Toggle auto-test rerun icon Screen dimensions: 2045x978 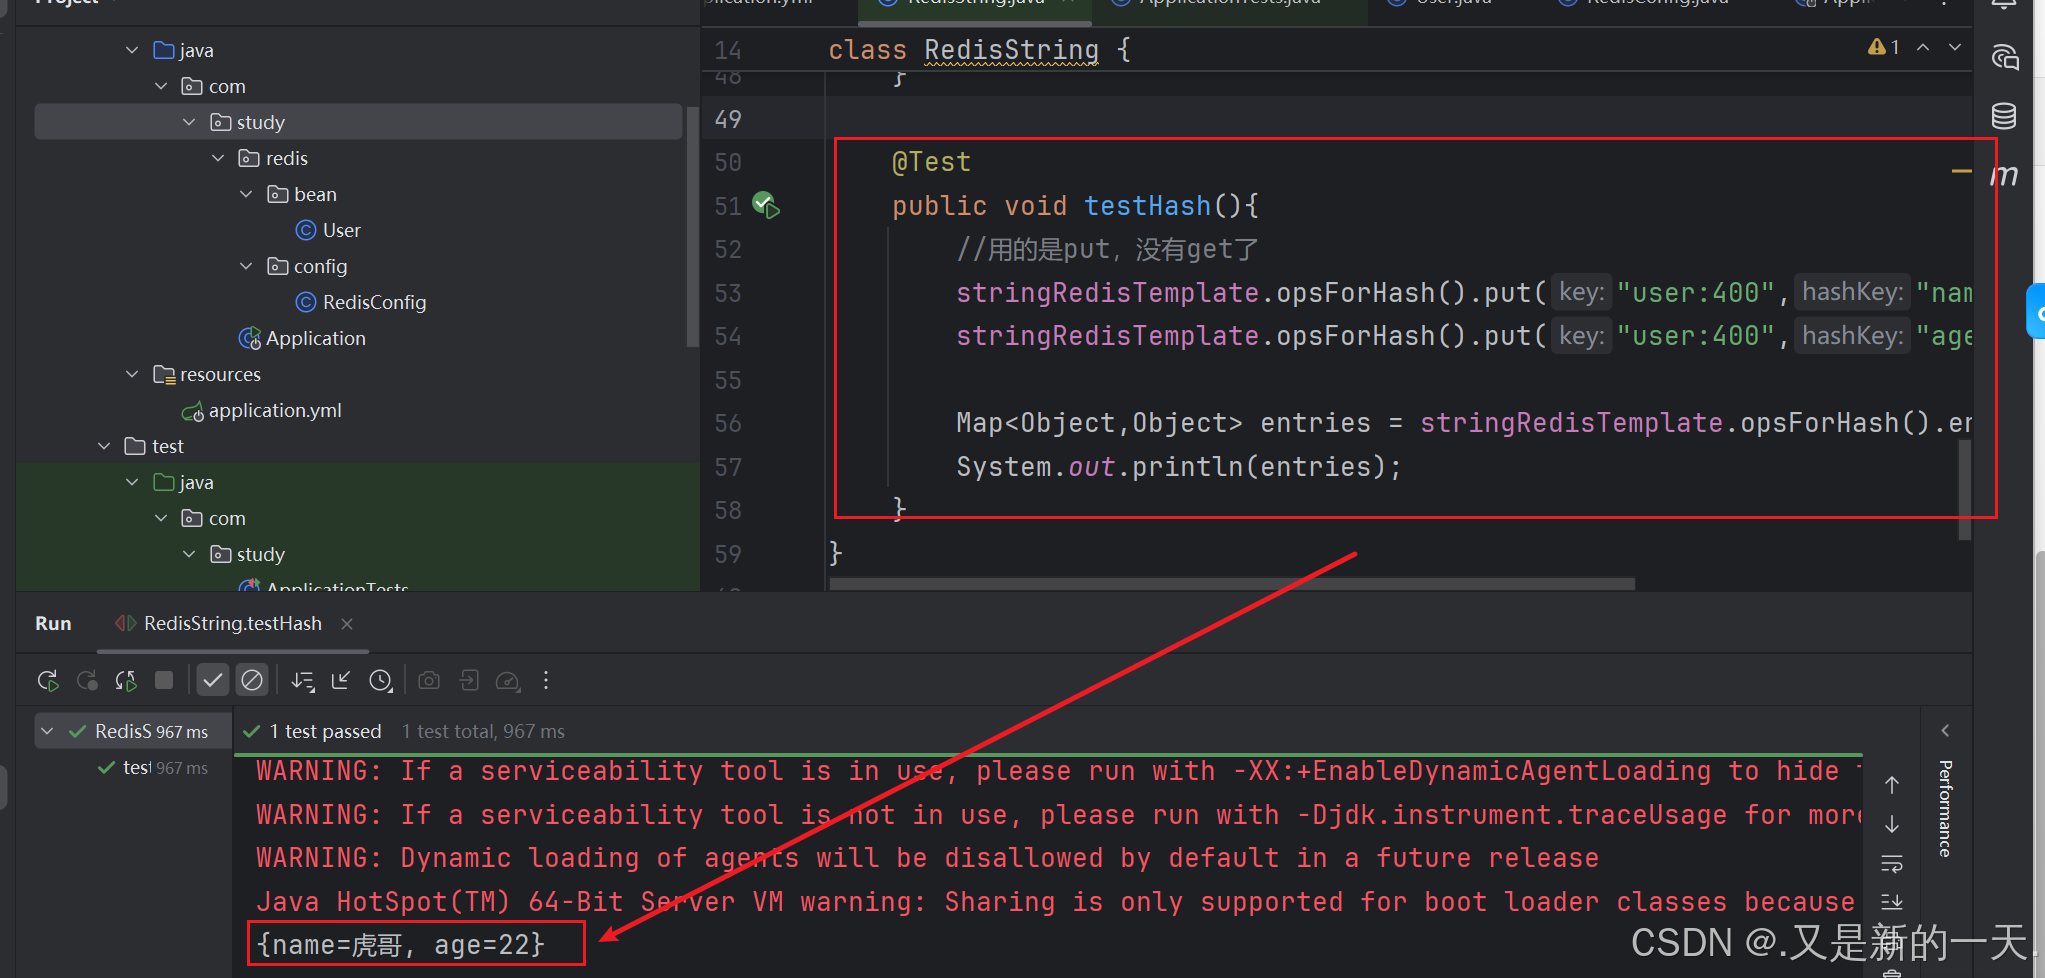click(126, 681)
